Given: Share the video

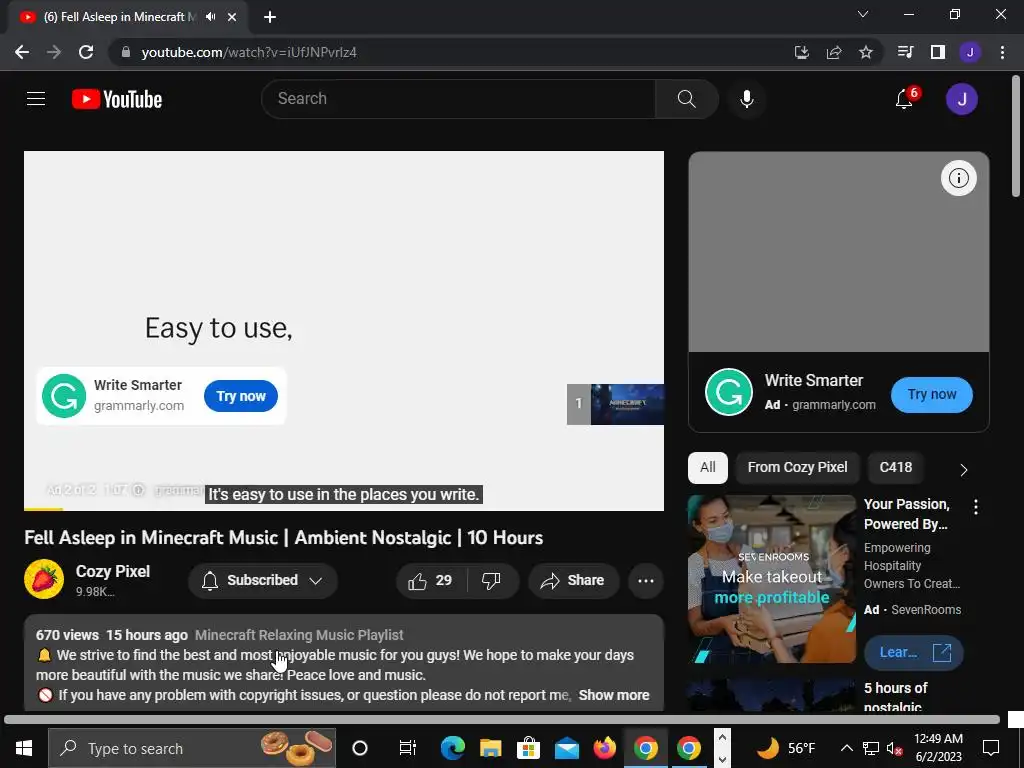Looking at the screenshot, I should point(573,581).
